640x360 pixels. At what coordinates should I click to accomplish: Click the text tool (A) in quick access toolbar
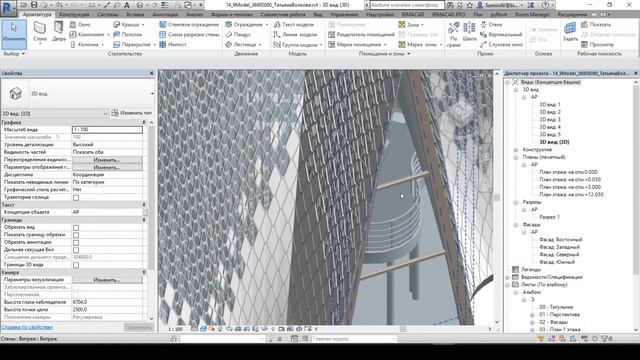(127, 5)
